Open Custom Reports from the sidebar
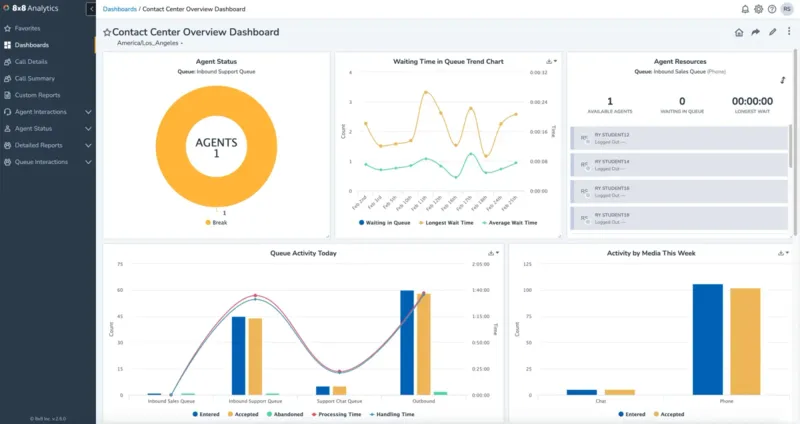Screen dimensions: 800x424 (x=37, y=95)
